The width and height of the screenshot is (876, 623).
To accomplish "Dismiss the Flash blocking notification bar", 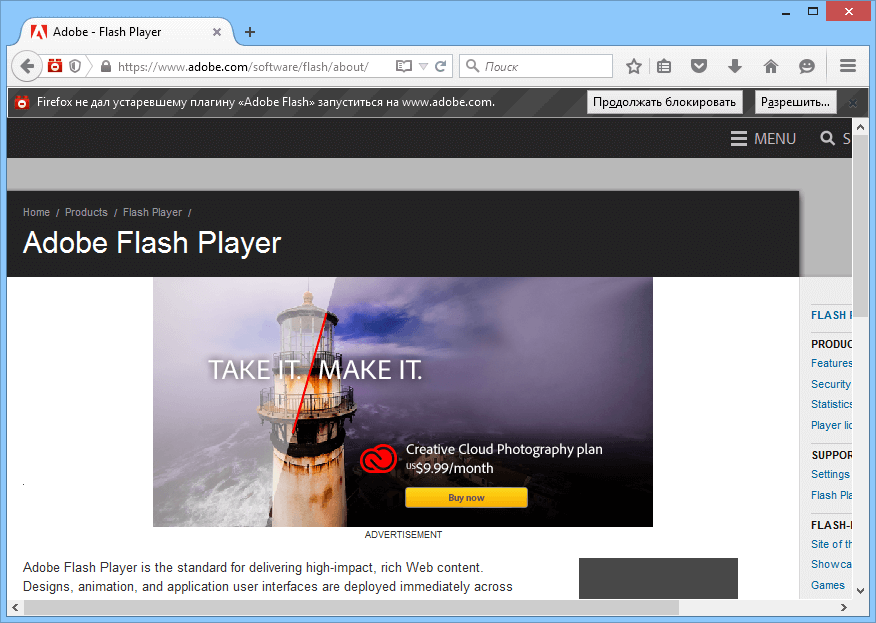I will pos(852,101).
